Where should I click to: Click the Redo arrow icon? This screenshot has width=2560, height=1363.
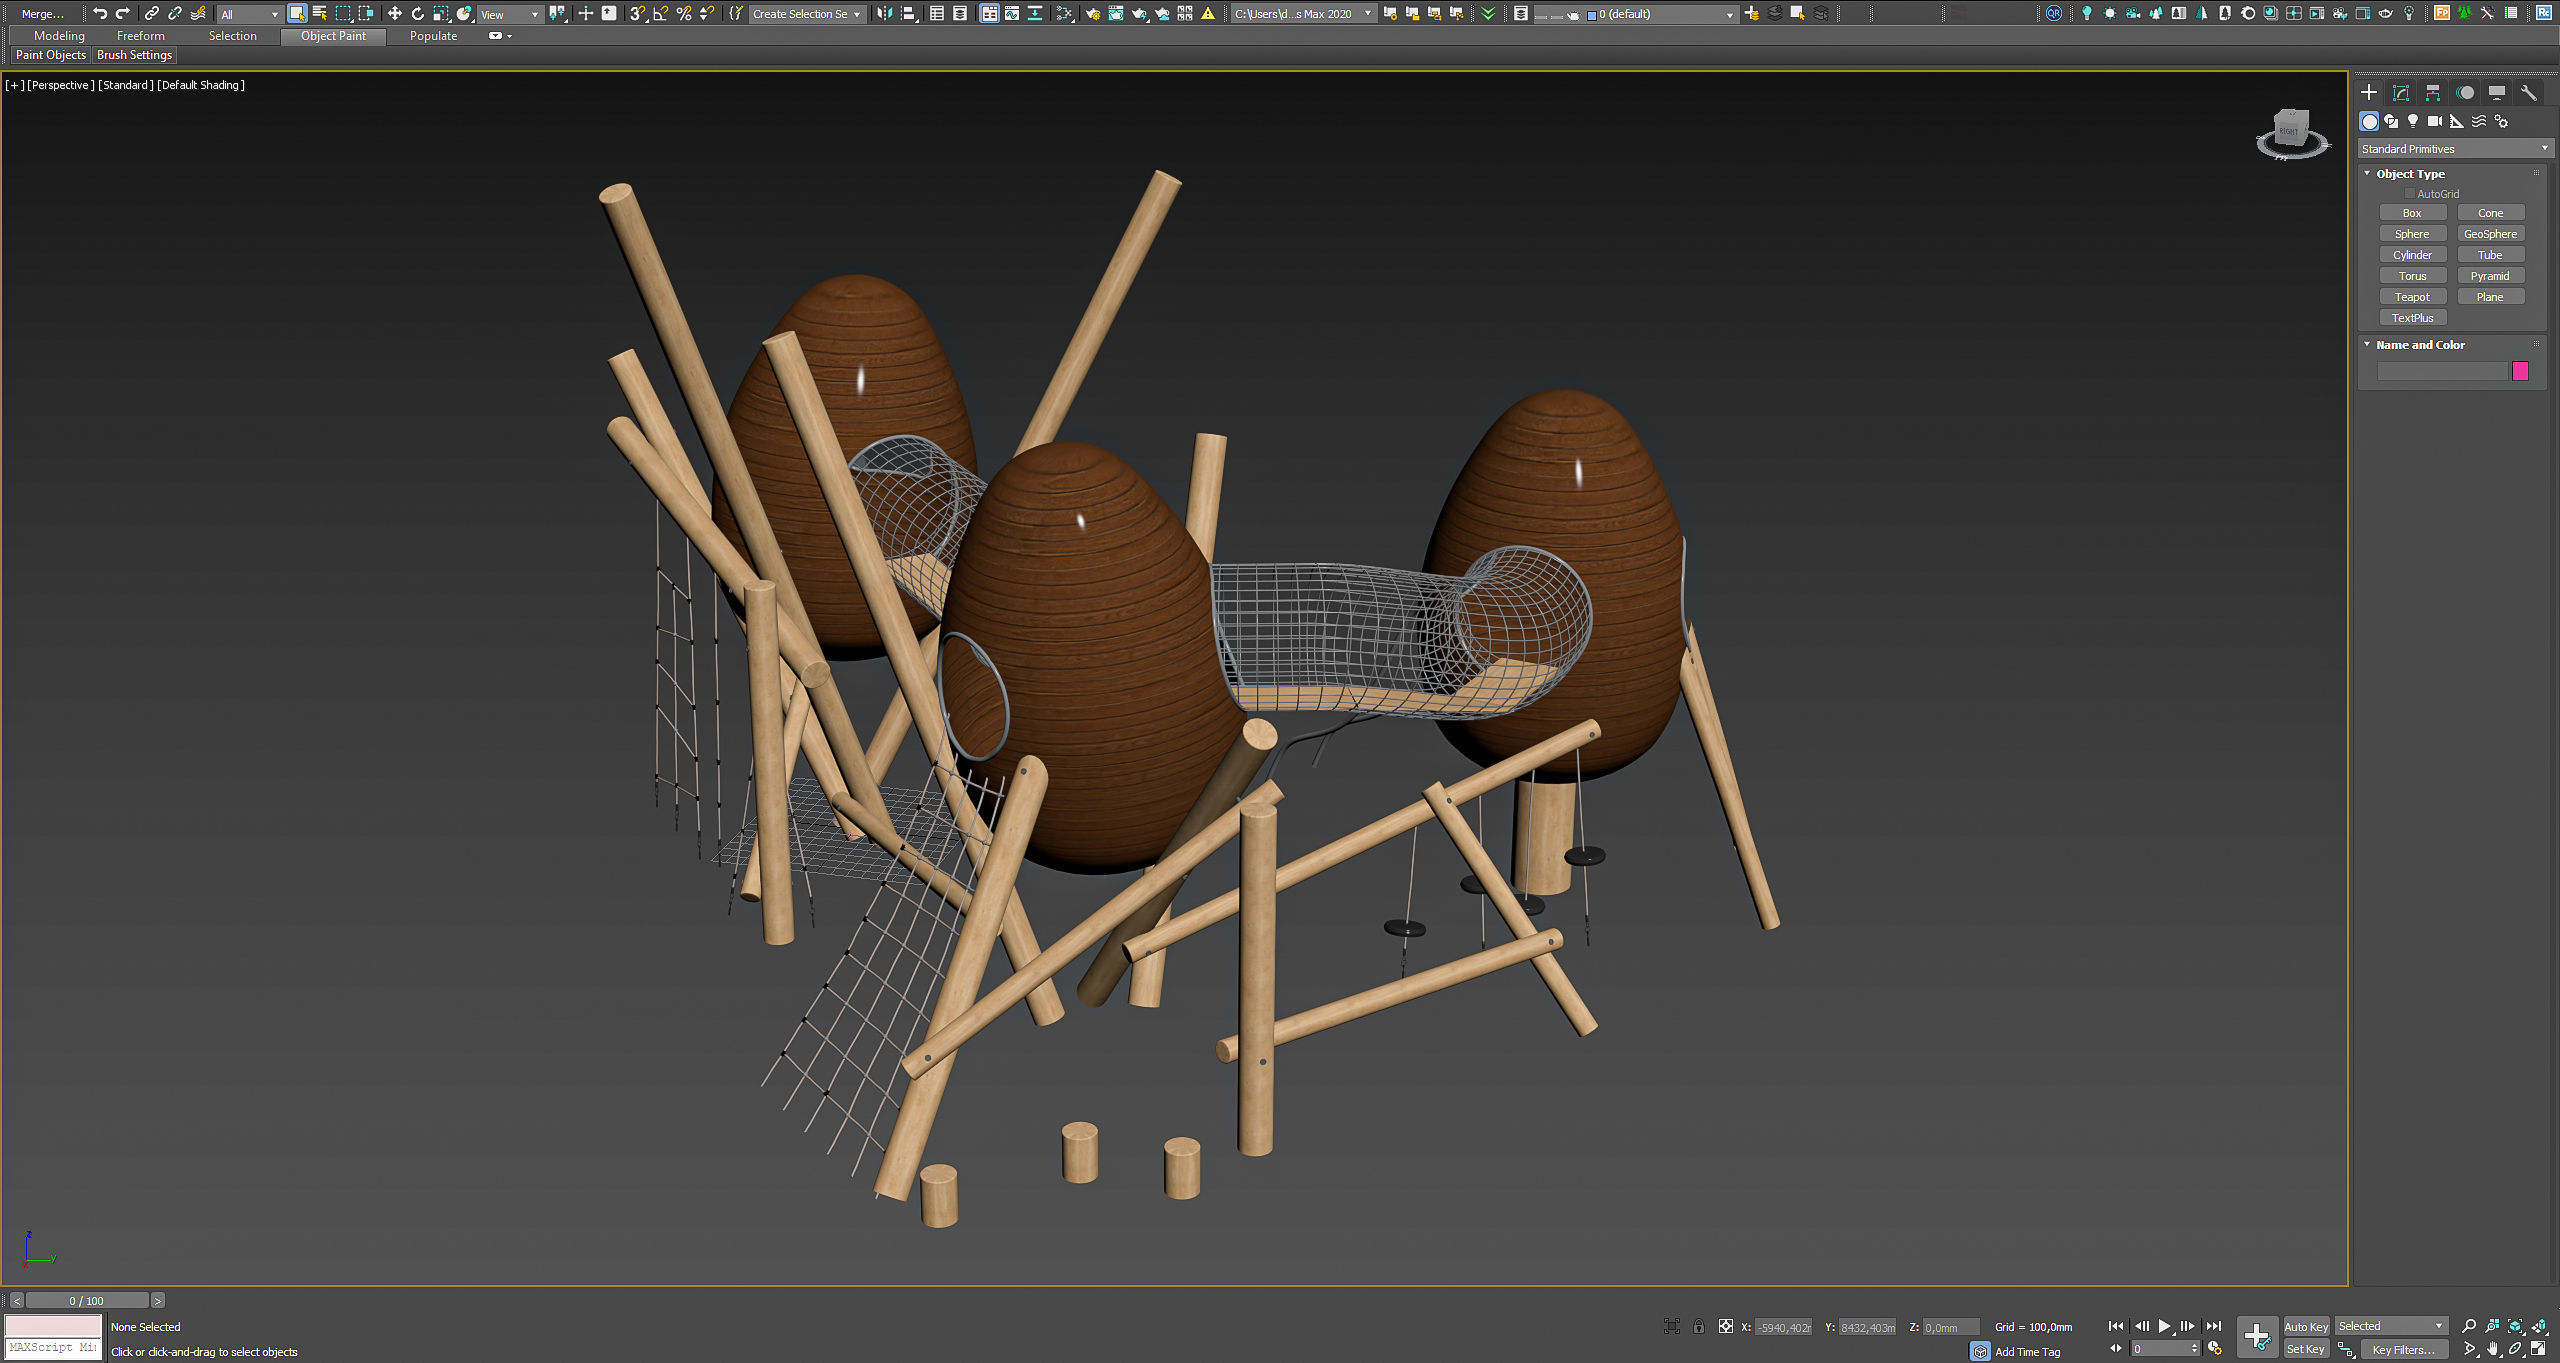(x=123, y=13)
